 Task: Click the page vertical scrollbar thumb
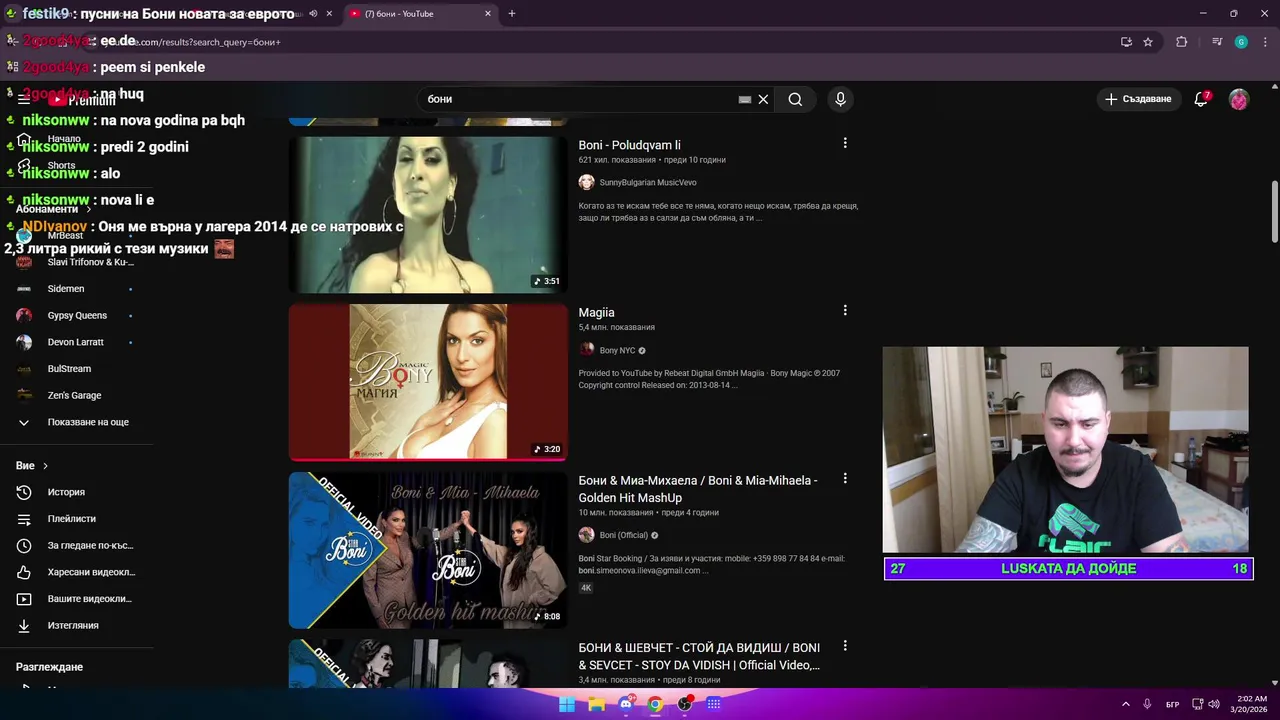1274,211
